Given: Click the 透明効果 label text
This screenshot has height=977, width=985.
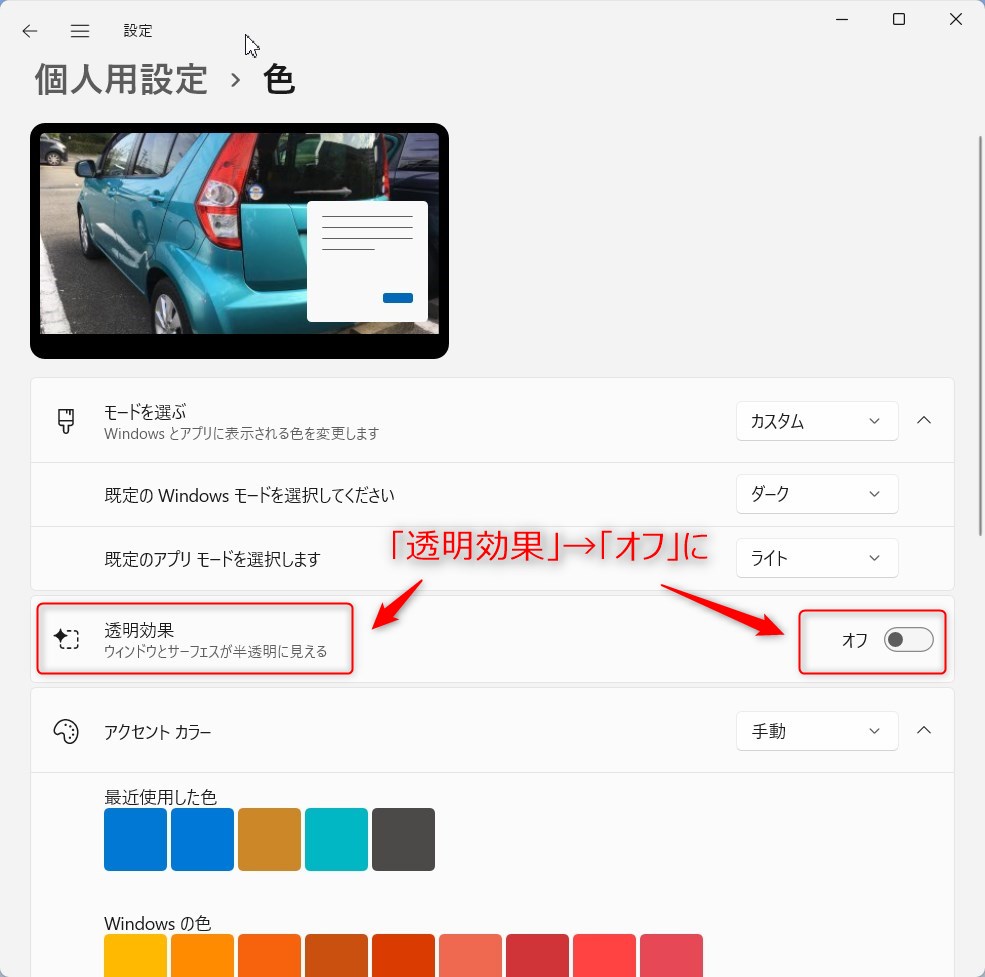Looking at the screenshot, I should [139, 630].
